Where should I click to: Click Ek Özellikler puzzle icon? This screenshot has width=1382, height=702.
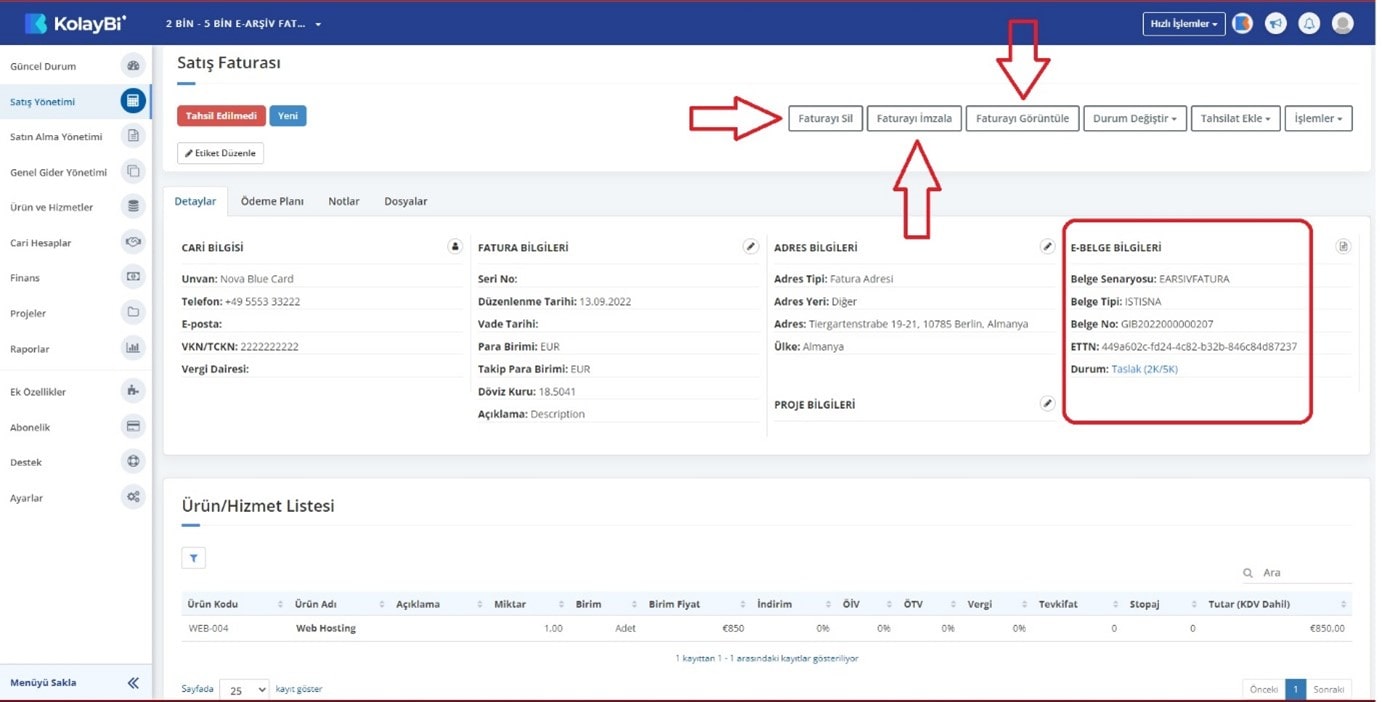133,391
